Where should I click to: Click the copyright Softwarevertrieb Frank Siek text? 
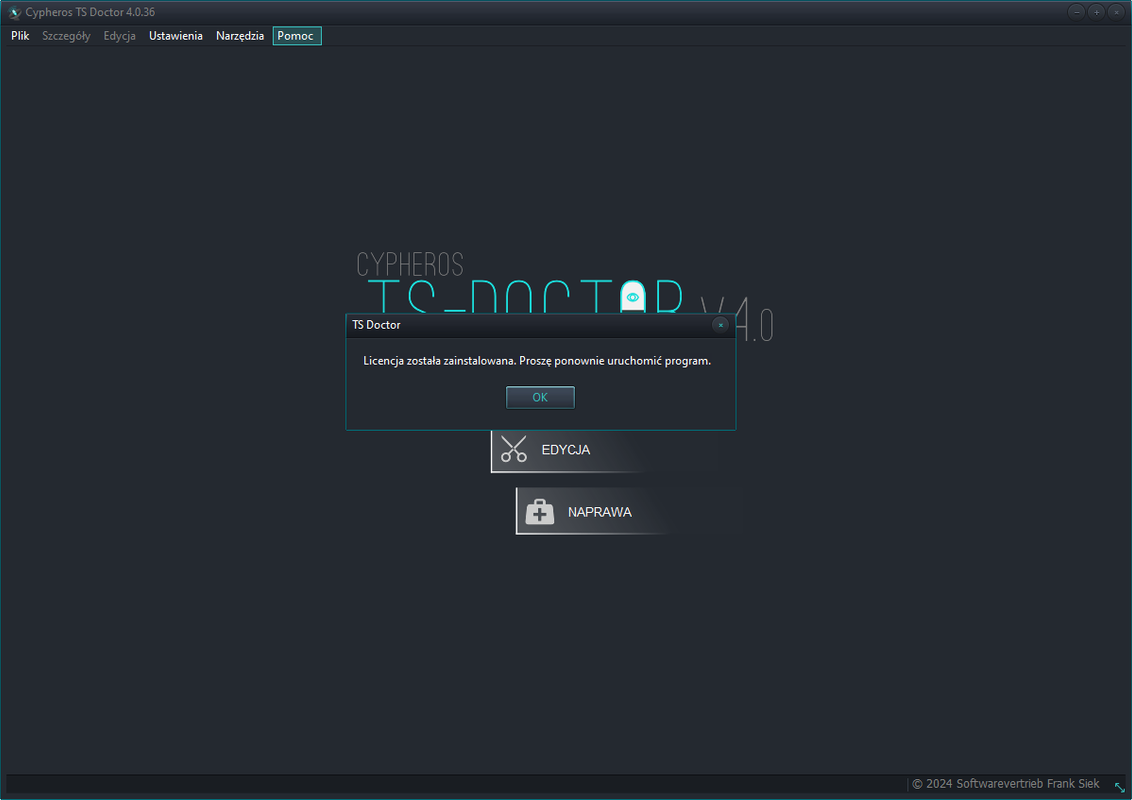pyautogui.click(x=1006, y=783)
